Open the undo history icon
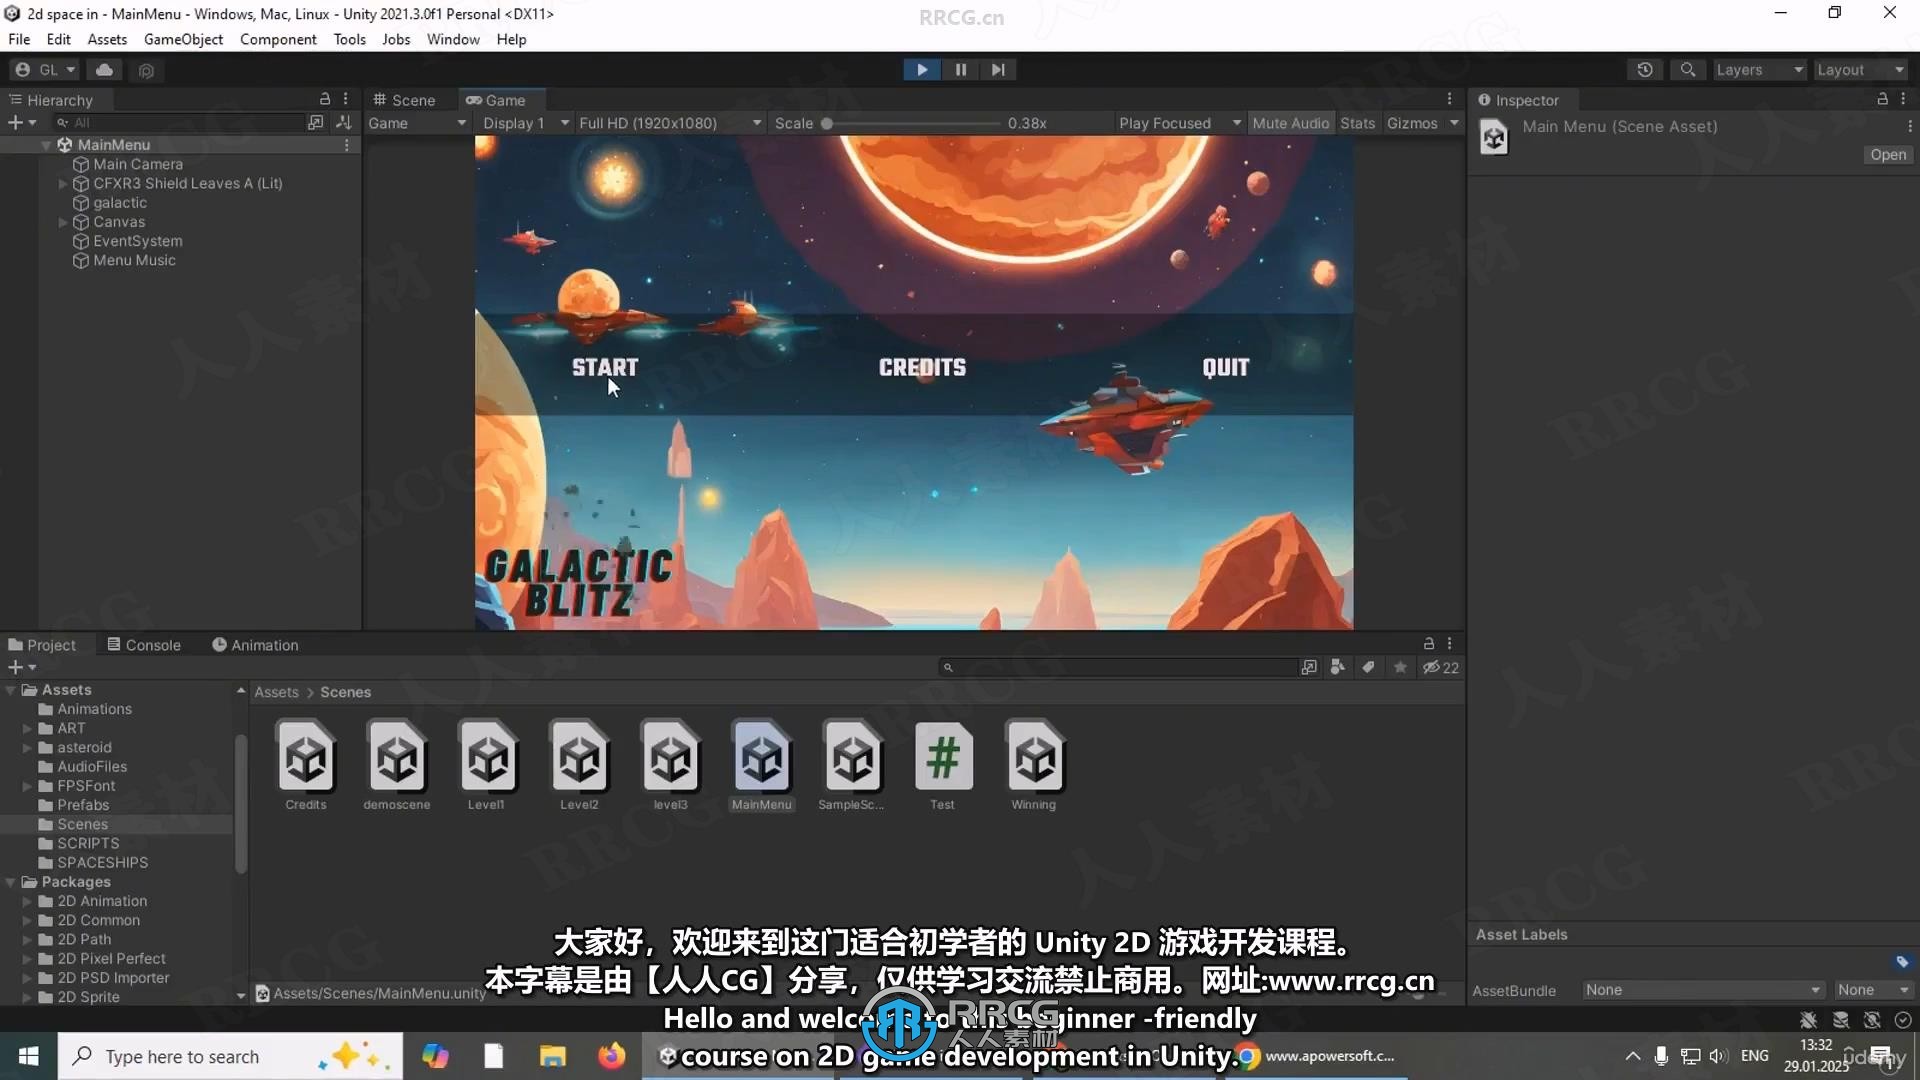Screen dimensions: 1920x1080 (1645, 70)
